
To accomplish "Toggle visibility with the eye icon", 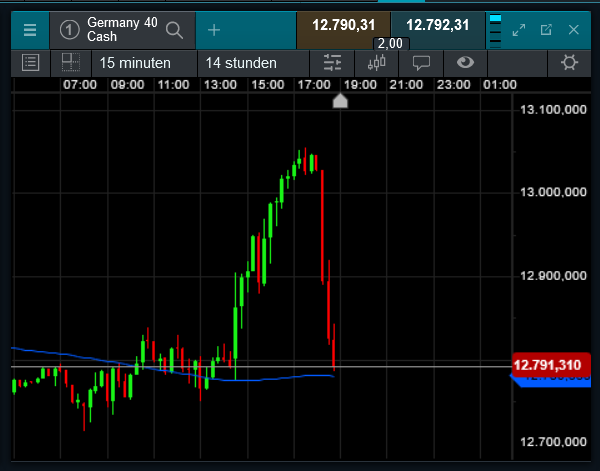I will (x=465, y=63).
